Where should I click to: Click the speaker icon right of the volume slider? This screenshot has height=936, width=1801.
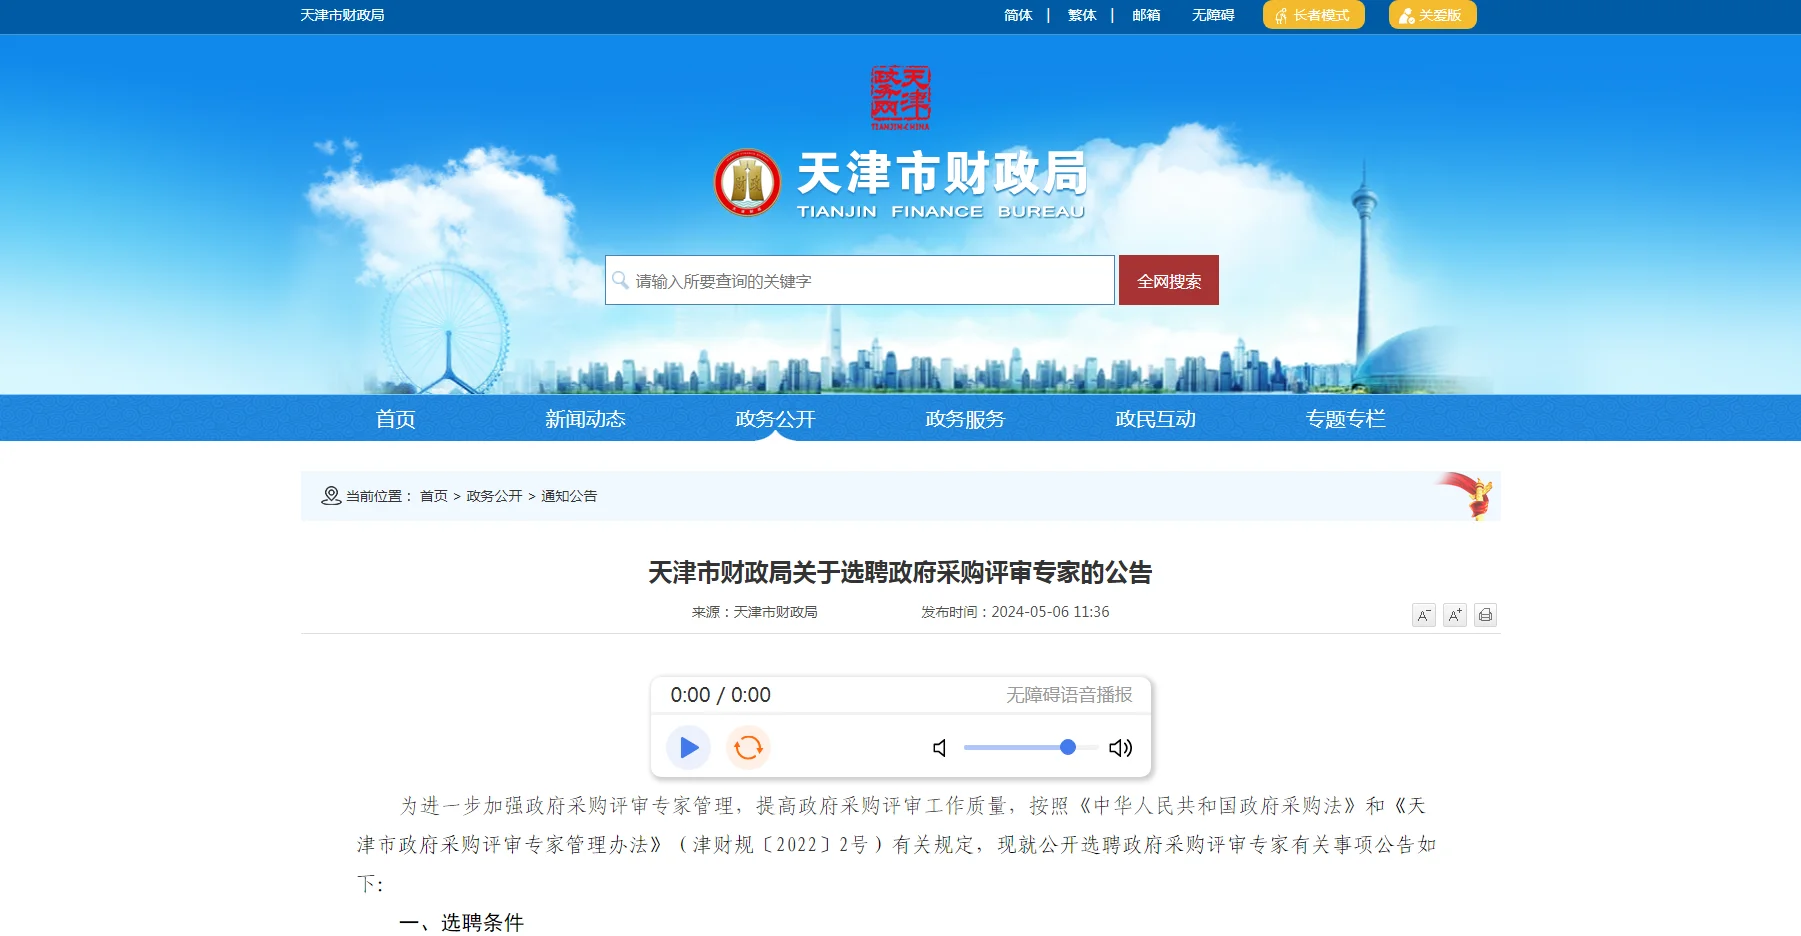pyautogui.click(x=1120, y=747)
